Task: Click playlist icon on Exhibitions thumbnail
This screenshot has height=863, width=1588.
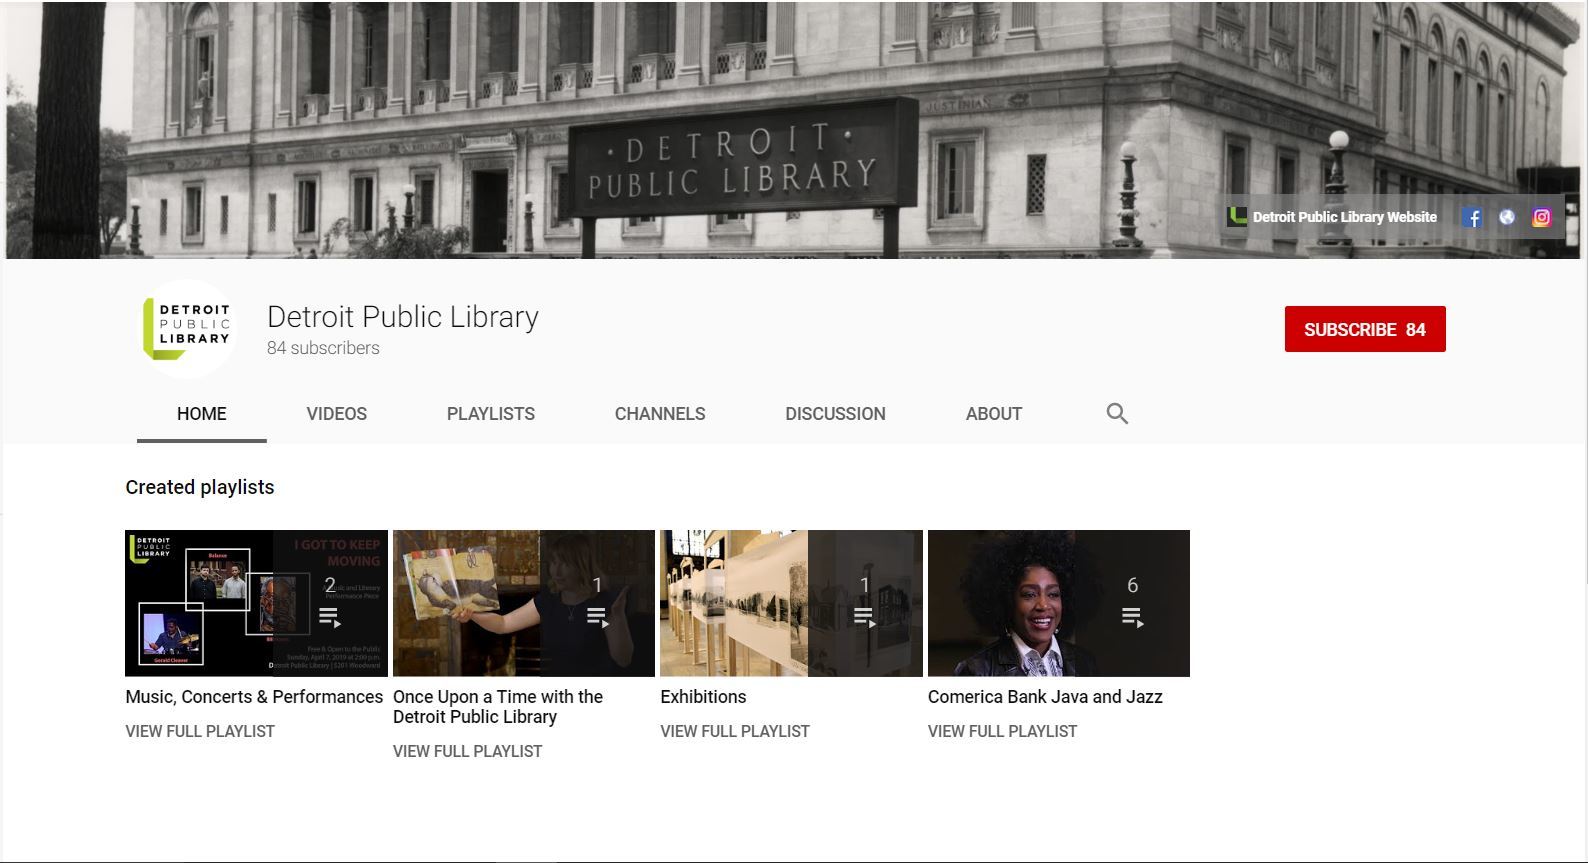Action: [x=865, y=617]
